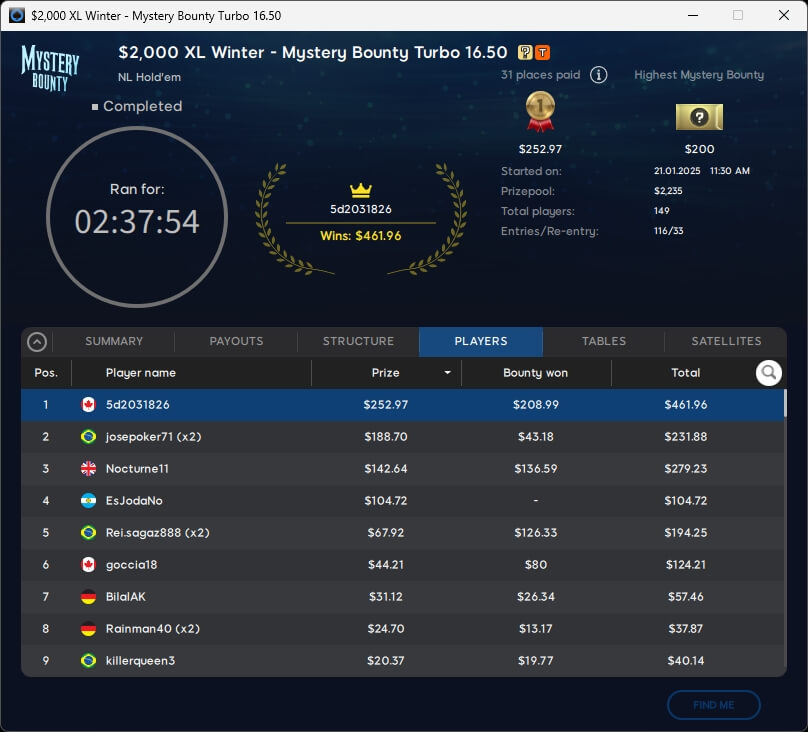The image size is (808, 732).
Task: Click the $80 bounty won cell
Action: click(x=536, y=564)
